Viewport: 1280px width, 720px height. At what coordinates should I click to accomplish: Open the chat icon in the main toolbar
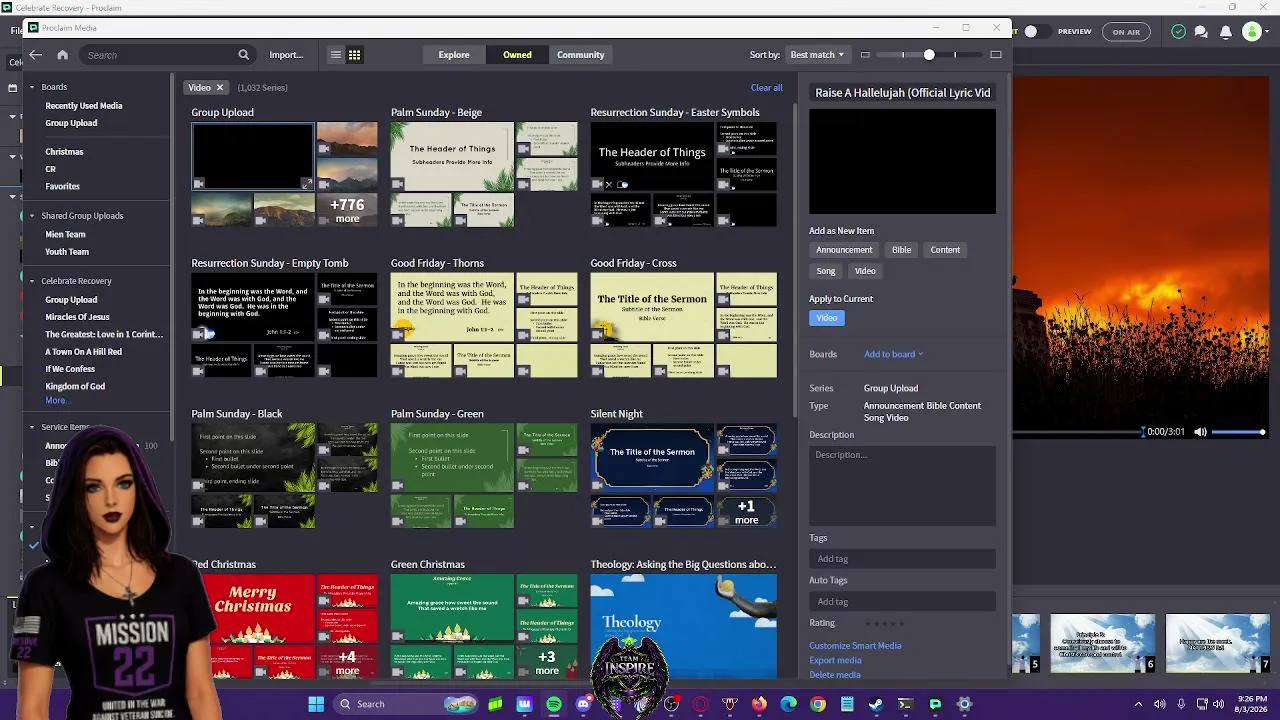tap(1202, 32)
